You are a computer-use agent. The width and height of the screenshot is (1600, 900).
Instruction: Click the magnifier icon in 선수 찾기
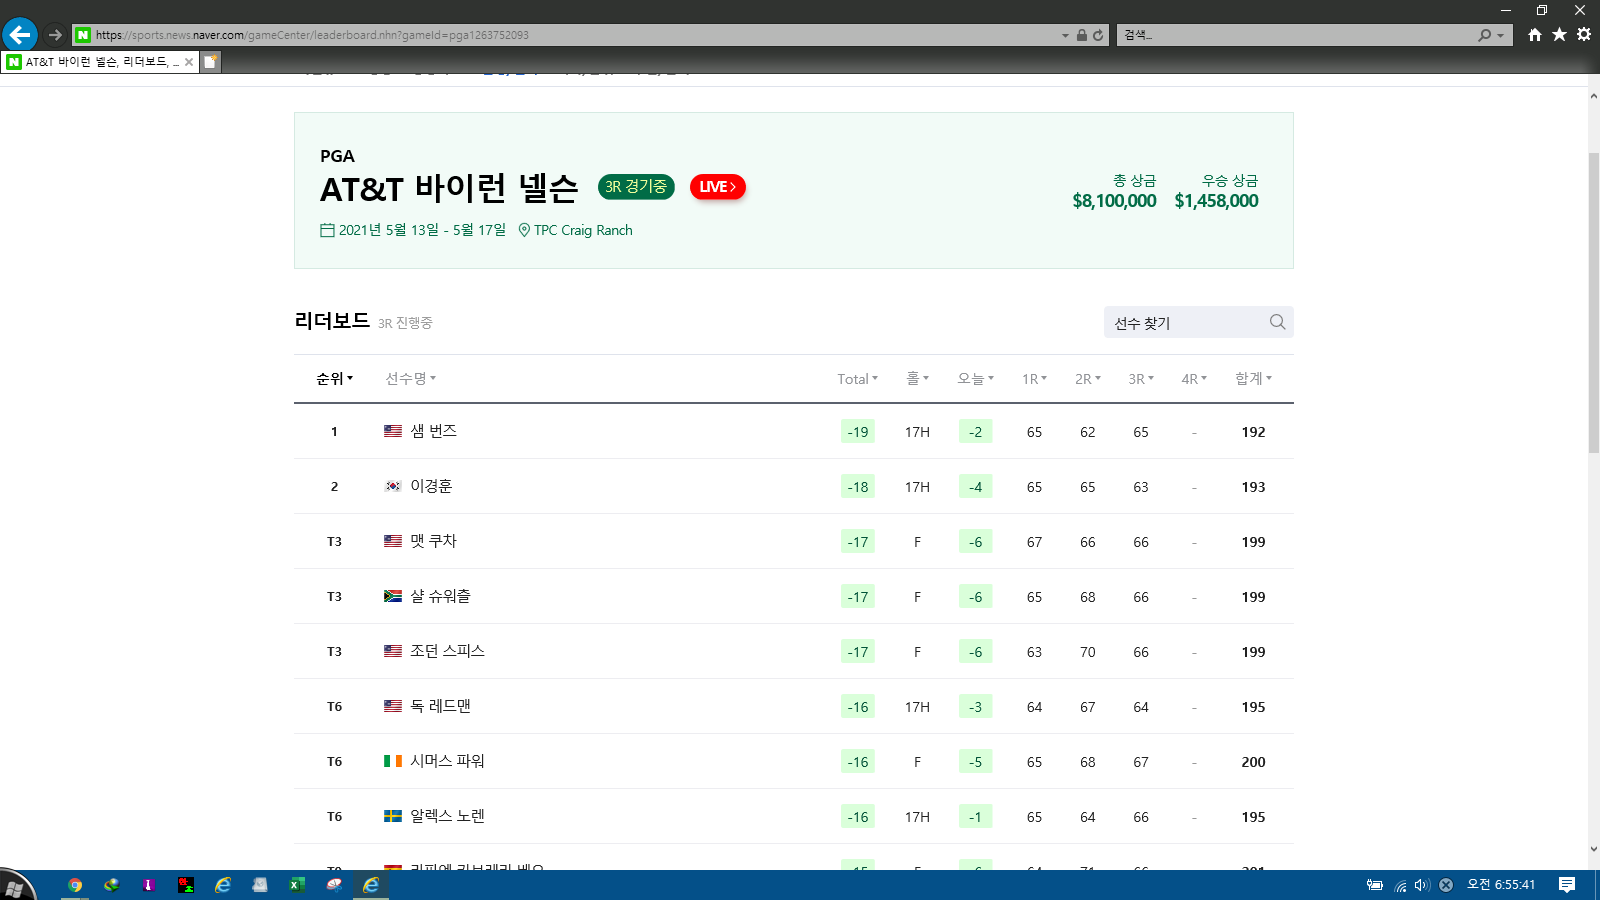click(x=1277, y=322)
